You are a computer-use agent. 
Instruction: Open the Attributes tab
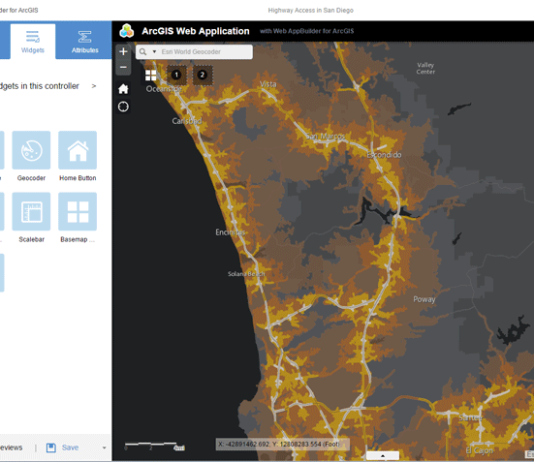tap(84, 41)
